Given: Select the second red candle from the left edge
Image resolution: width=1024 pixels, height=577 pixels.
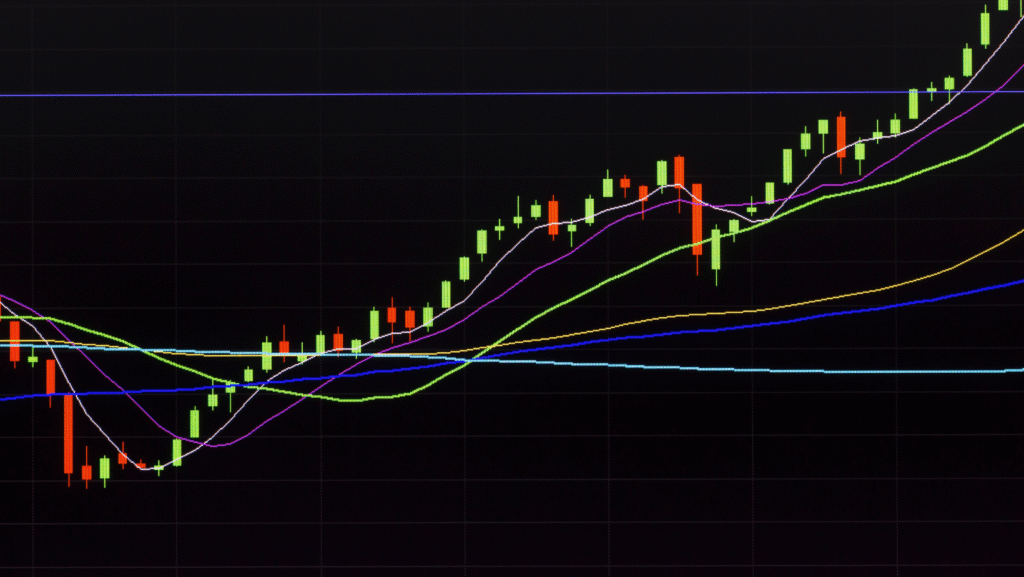Looking at the screenshot, I should [50, 377].
